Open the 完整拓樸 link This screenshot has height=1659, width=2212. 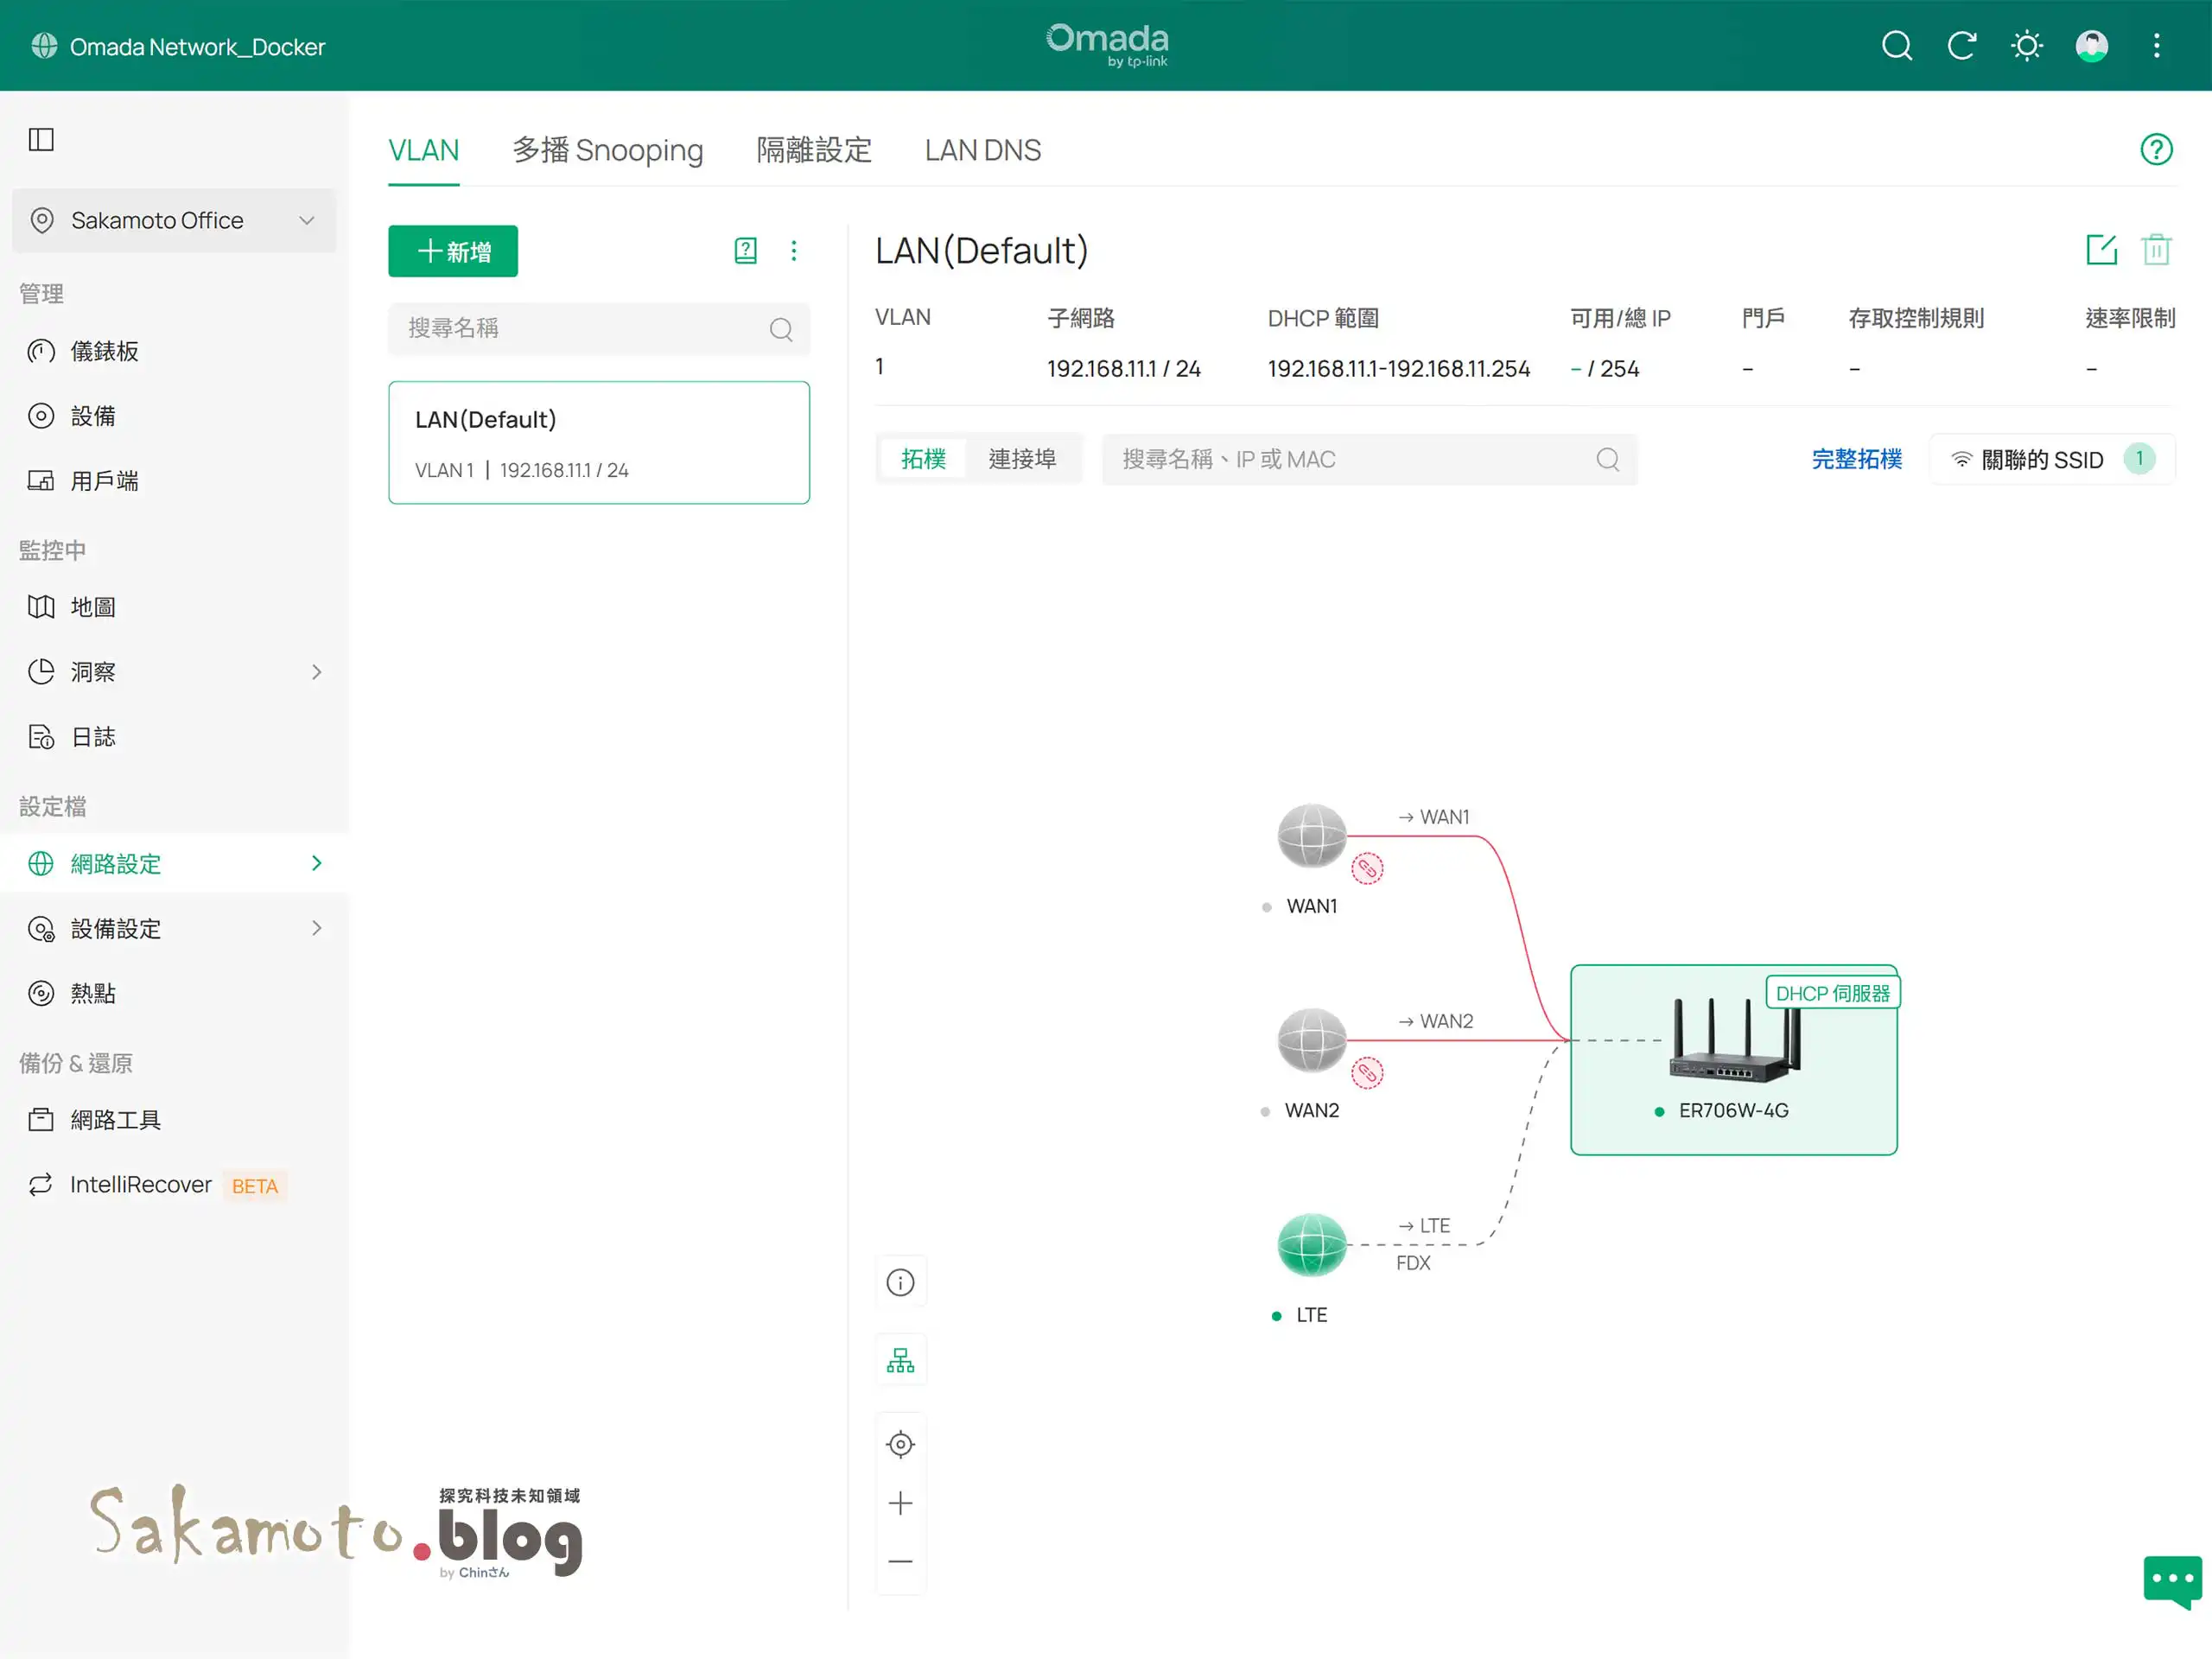tap(1856, 459)
